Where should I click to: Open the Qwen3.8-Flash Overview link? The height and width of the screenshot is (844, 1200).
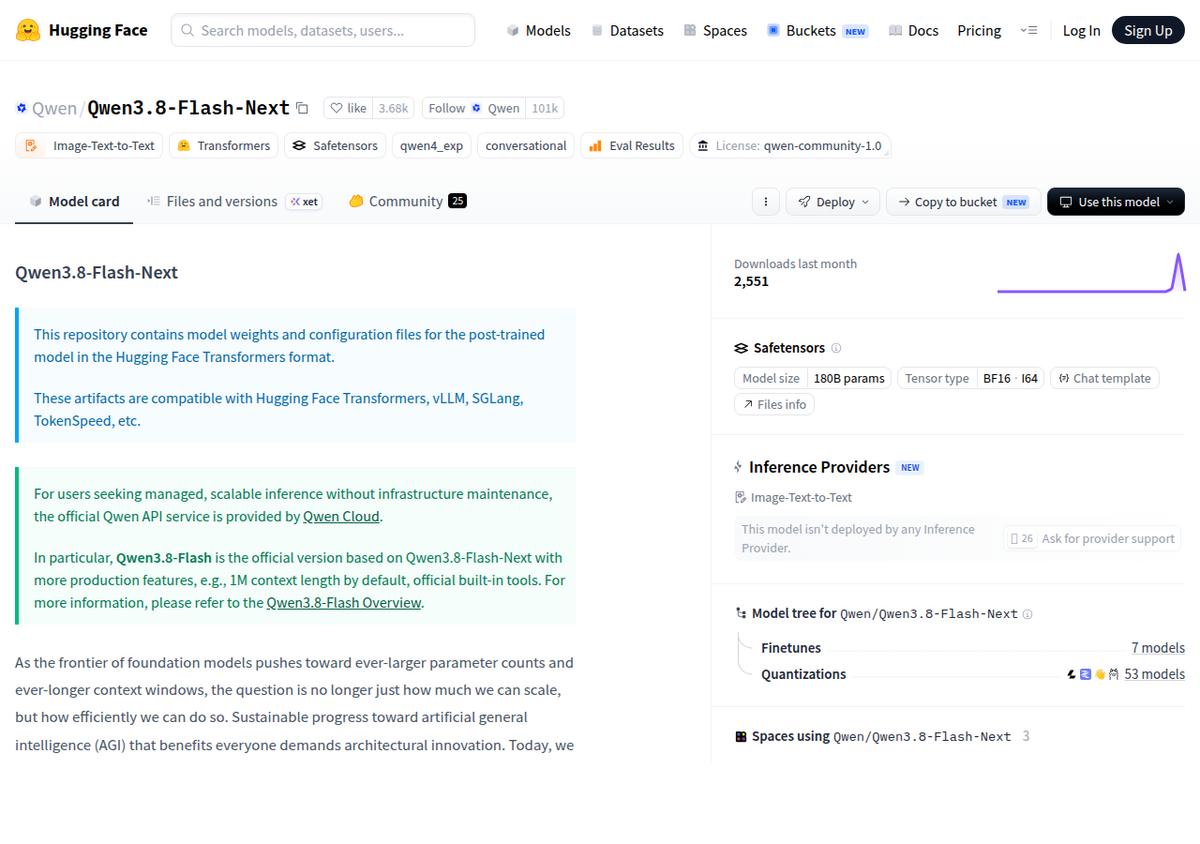[344, 603]
